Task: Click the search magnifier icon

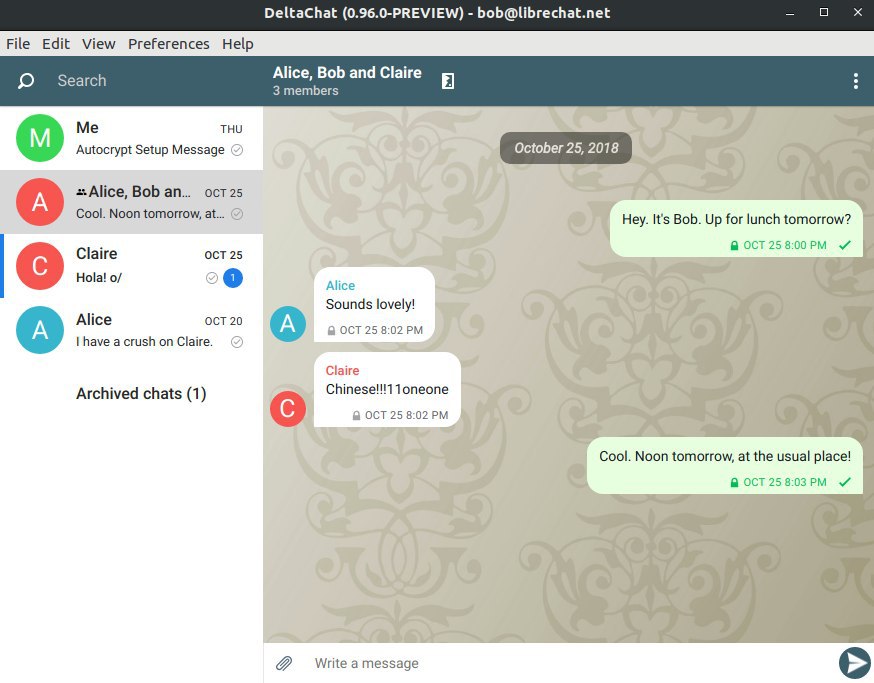Action: tap(26, 81)
